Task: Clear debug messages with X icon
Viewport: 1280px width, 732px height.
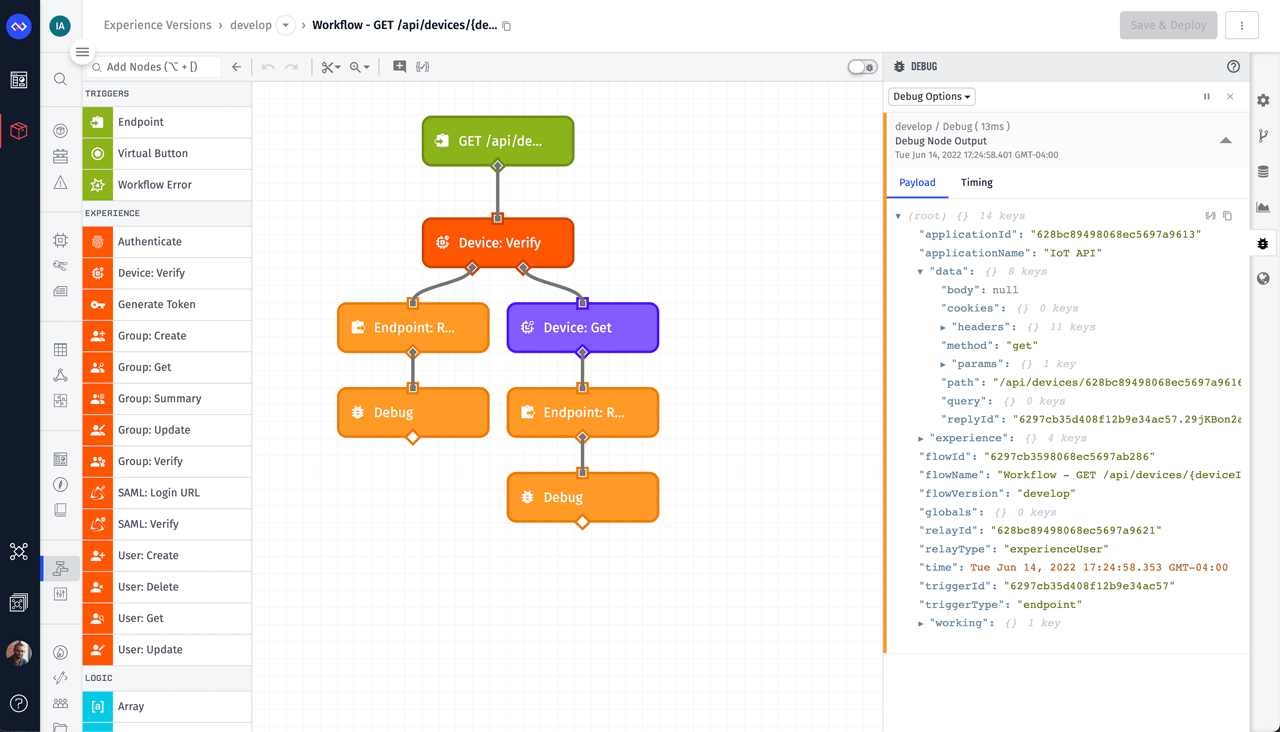Action: pyautogui.click(x=1230, y=97)
